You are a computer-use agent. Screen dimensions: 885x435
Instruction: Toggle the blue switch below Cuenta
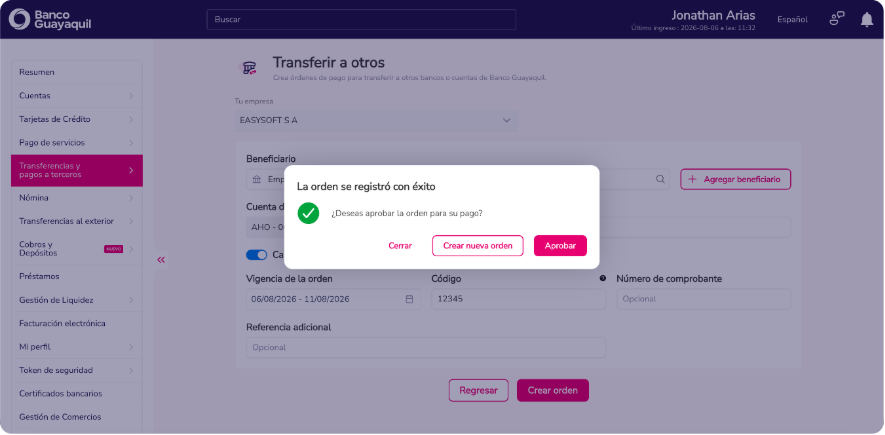[256, 255]
